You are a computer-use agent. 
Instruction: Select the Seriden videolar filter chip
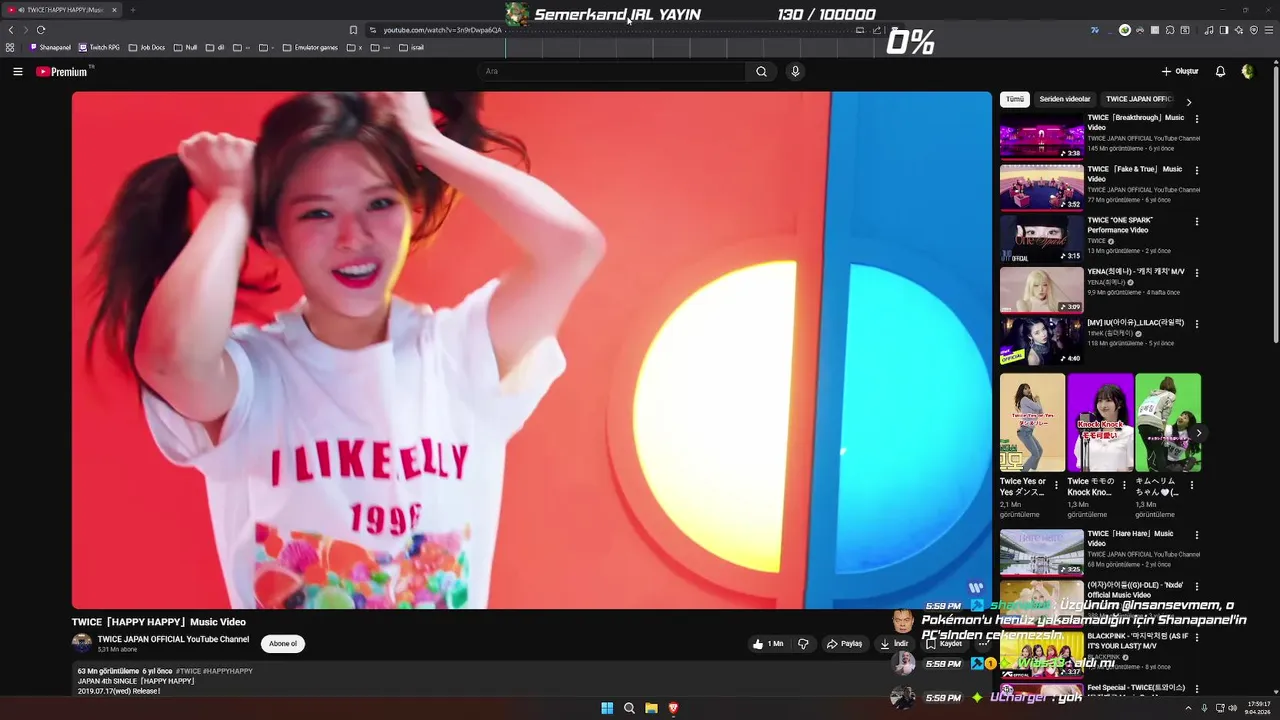[1065, 100]
